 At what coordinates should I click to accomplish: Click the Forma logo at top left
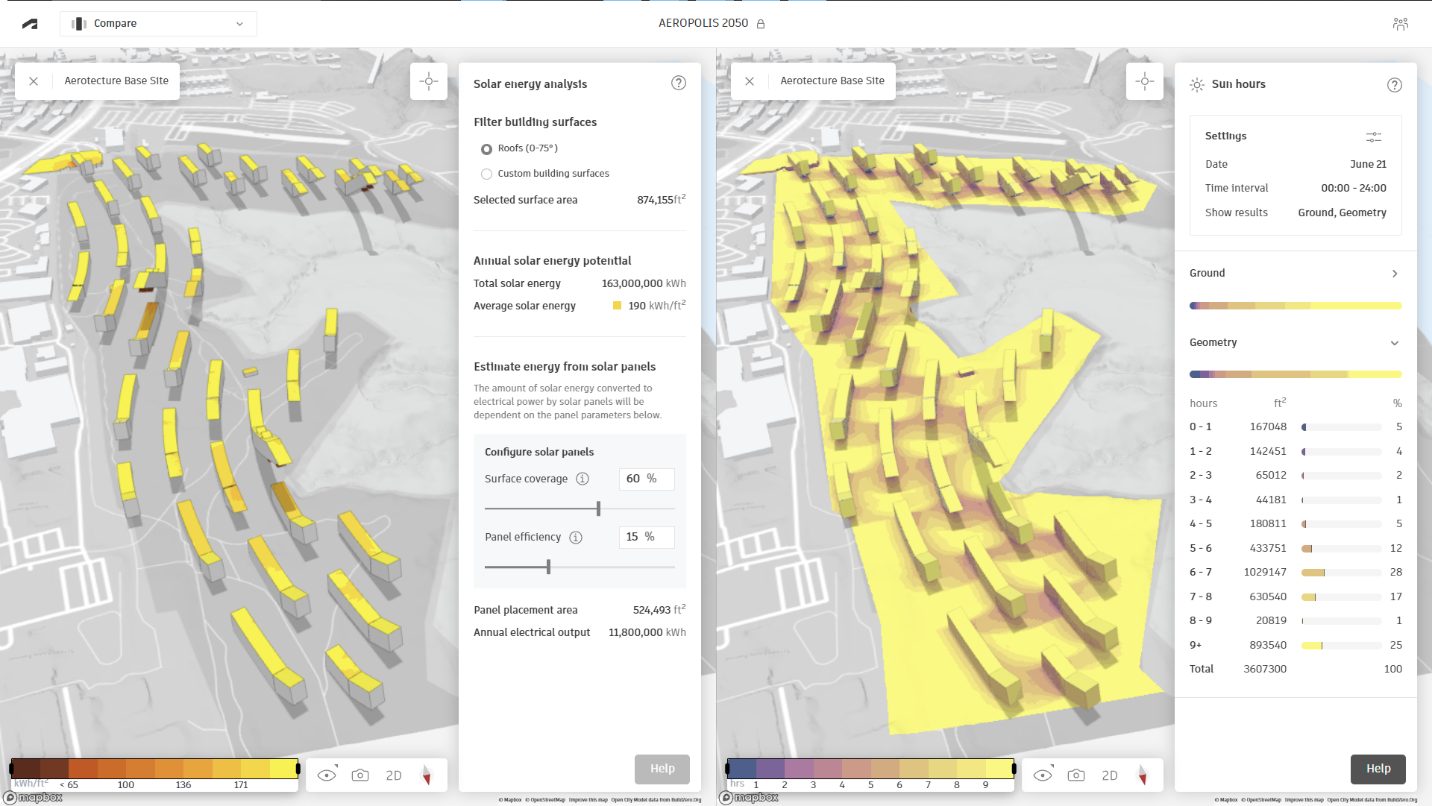[28, 22]
